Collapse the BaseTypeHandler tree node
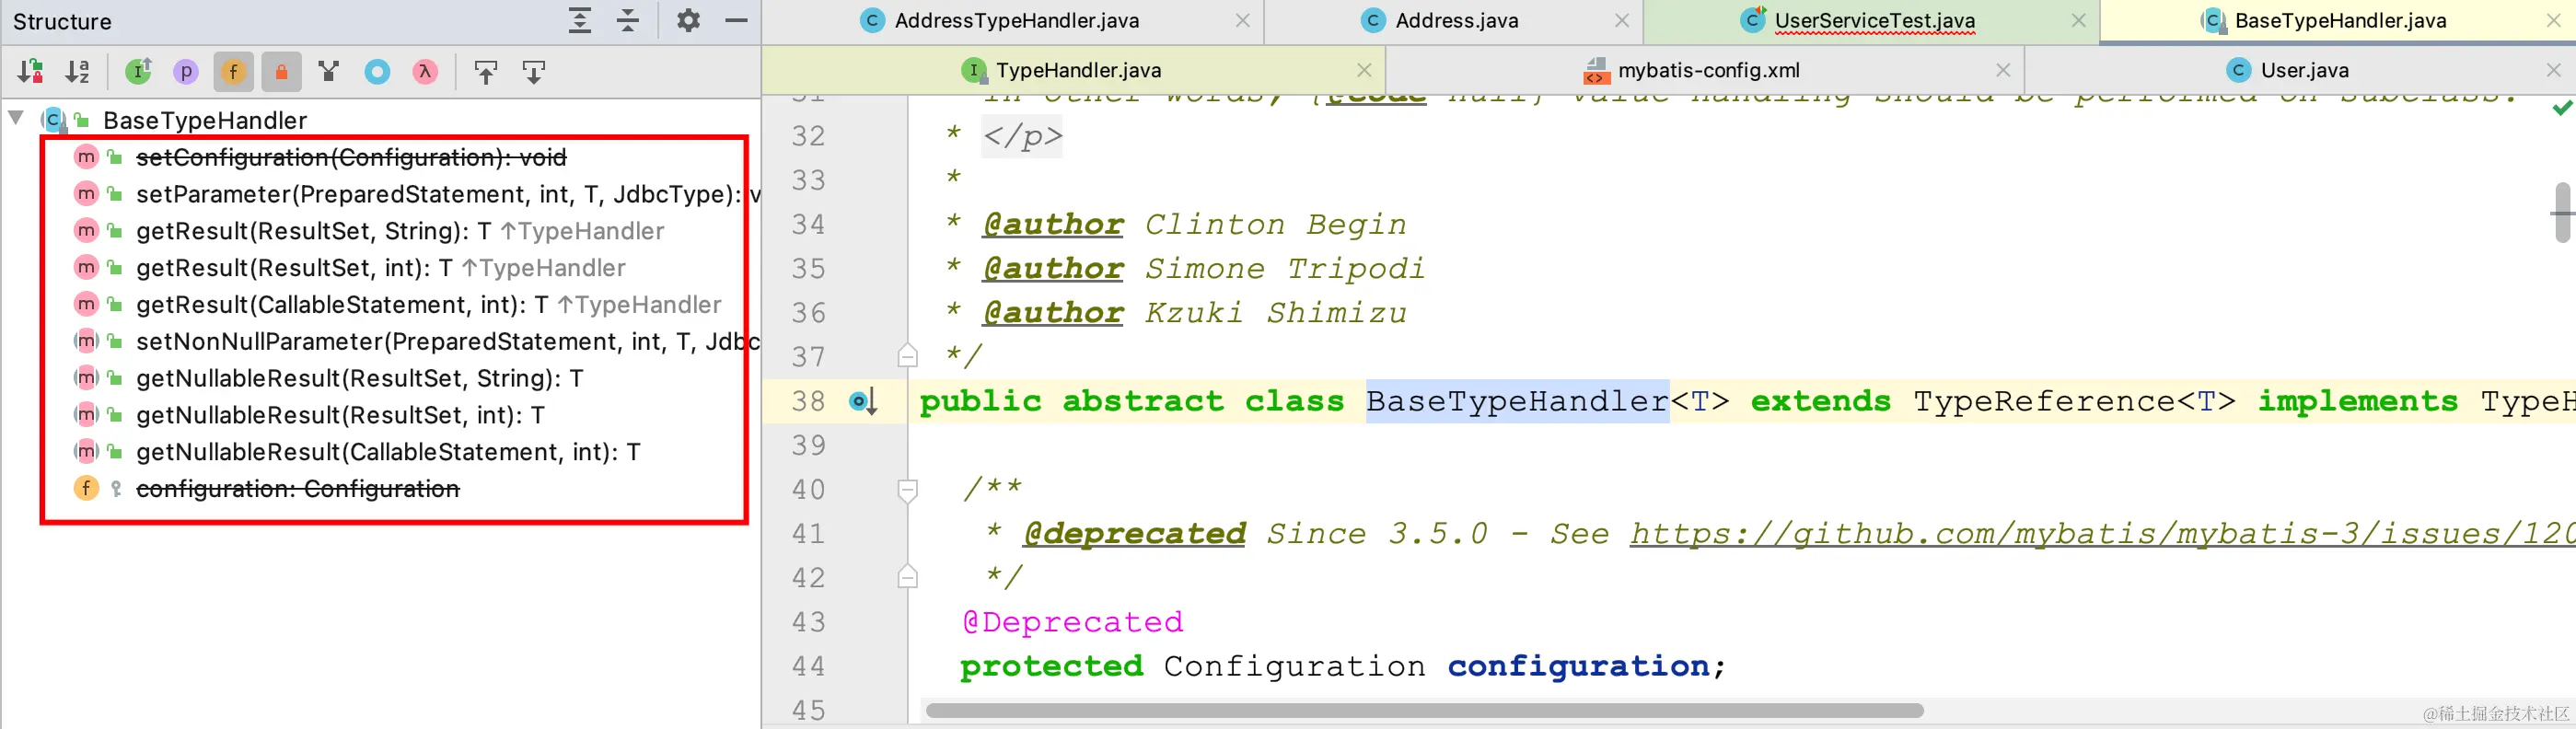 pyautogui.click(x=16, y=118)
